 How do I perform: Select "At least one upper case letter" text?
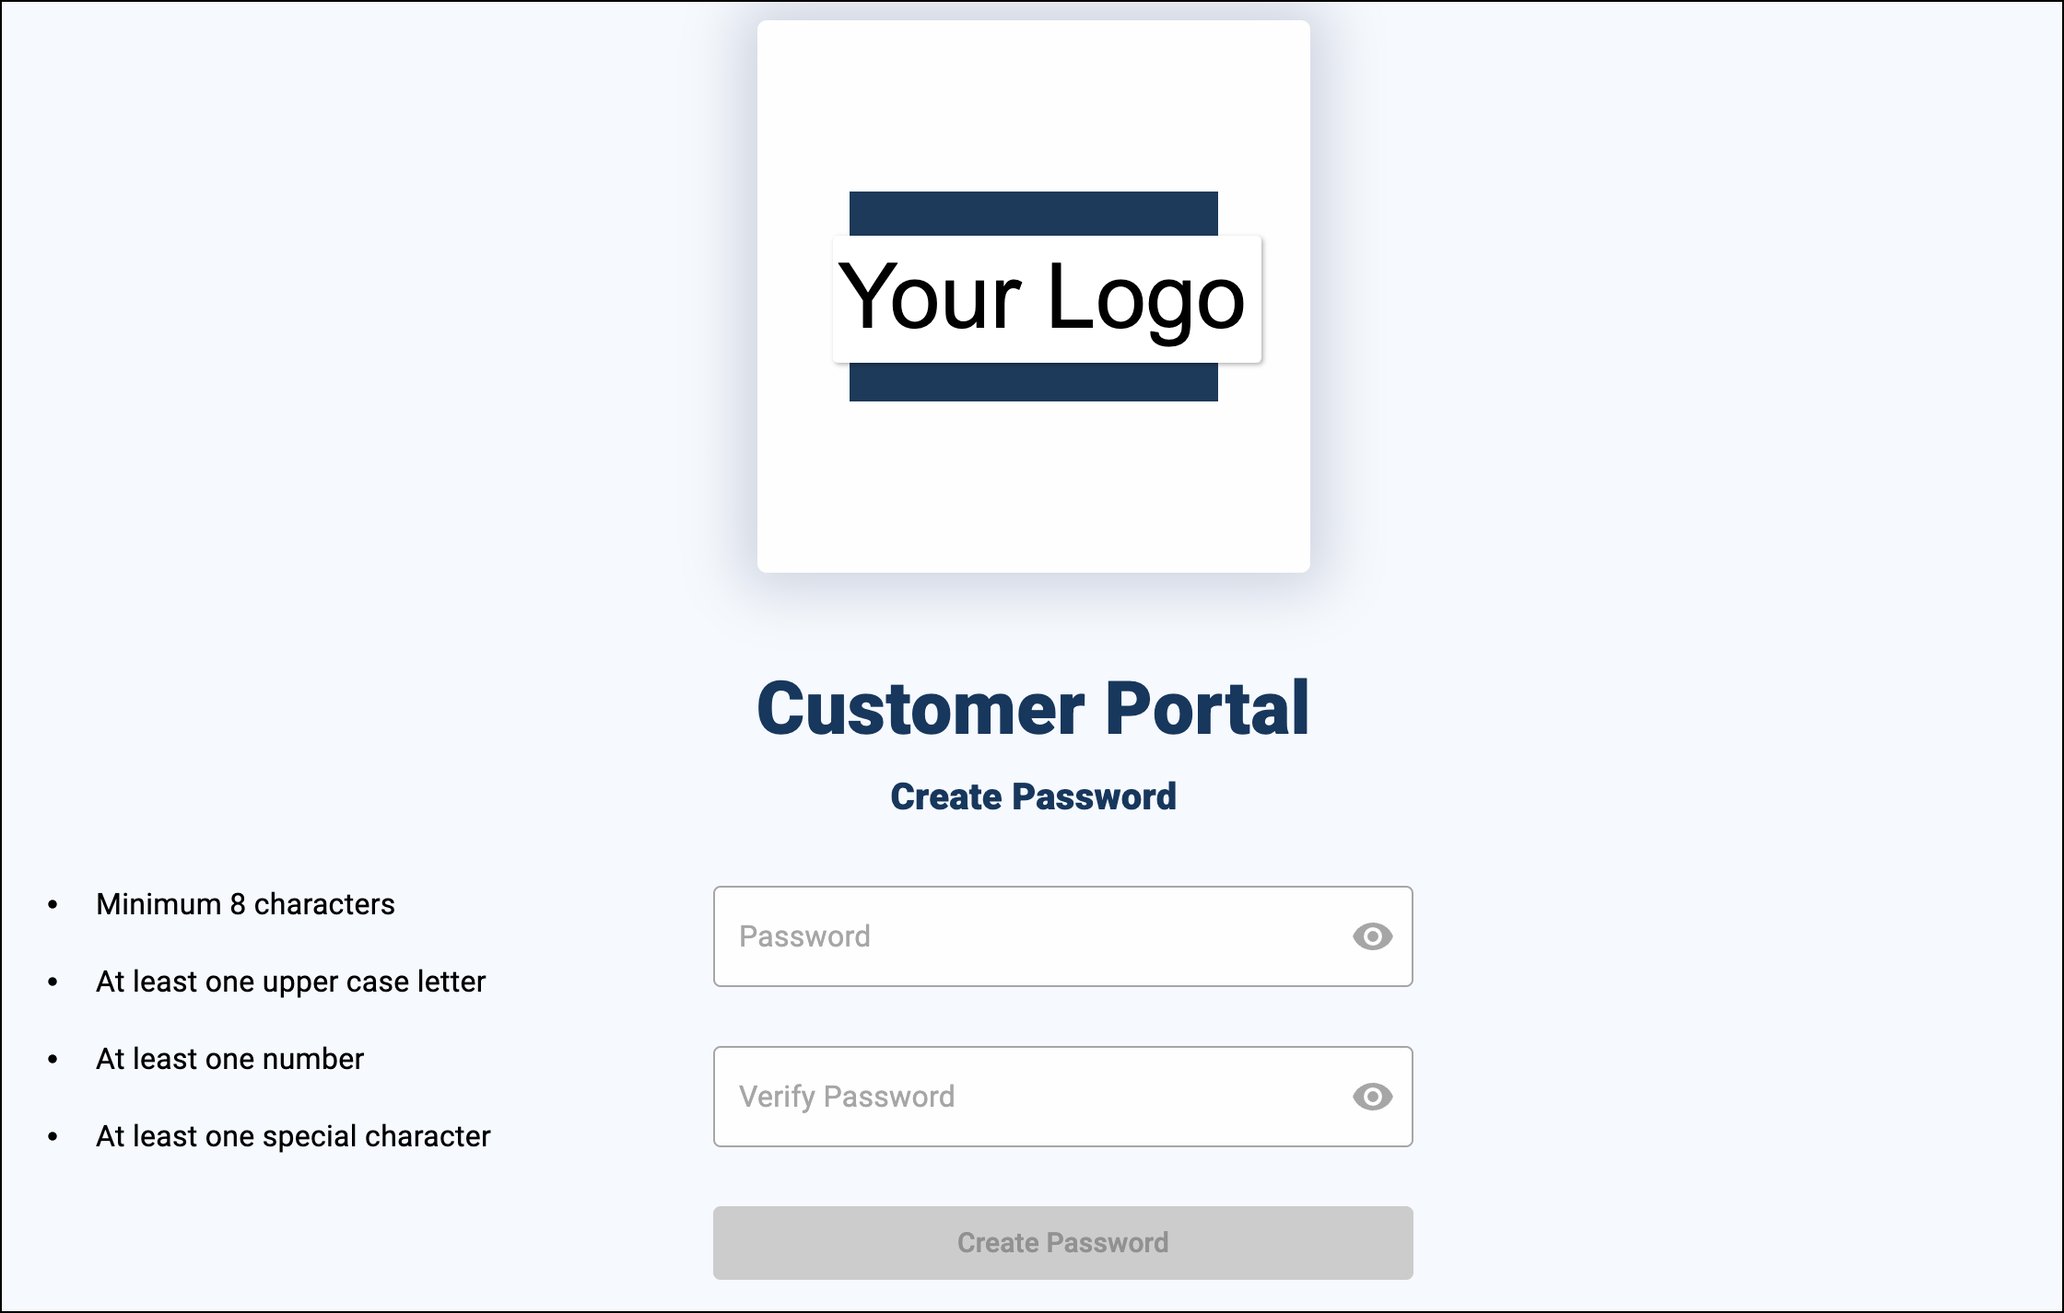click(290, 982)
